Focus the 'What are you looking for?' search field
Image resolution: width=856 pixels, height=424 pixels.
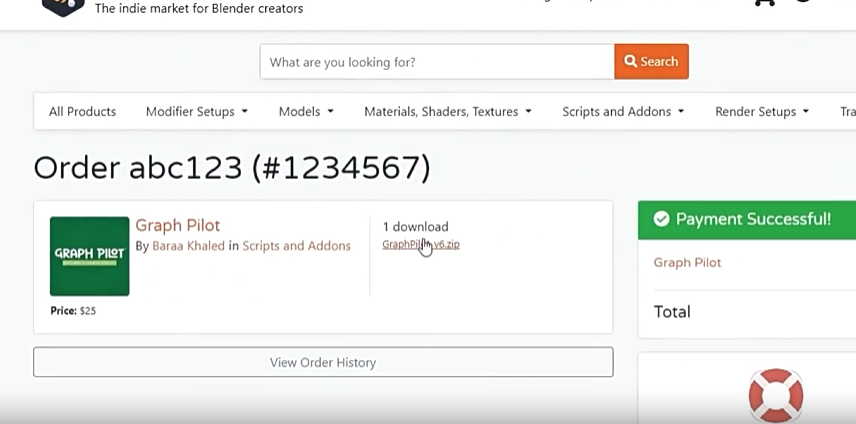point(437,62)
